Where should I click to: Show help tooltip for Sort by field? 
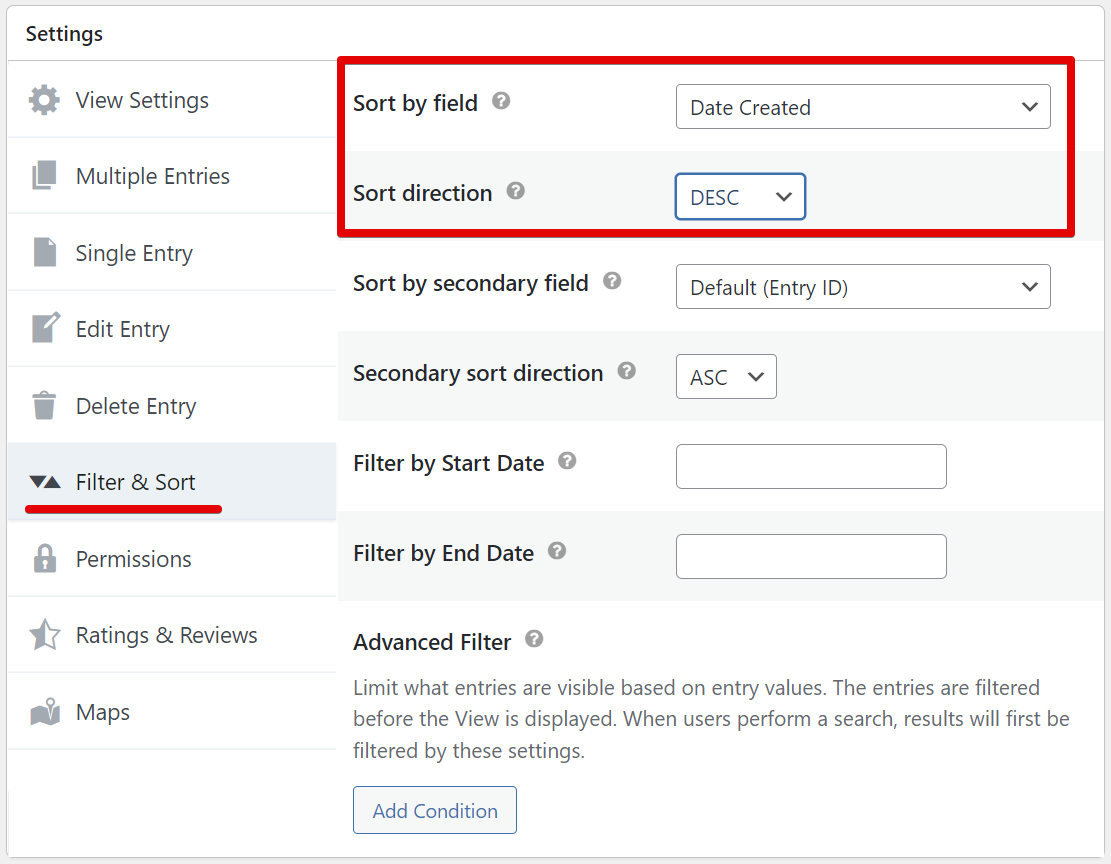point(502,101)
